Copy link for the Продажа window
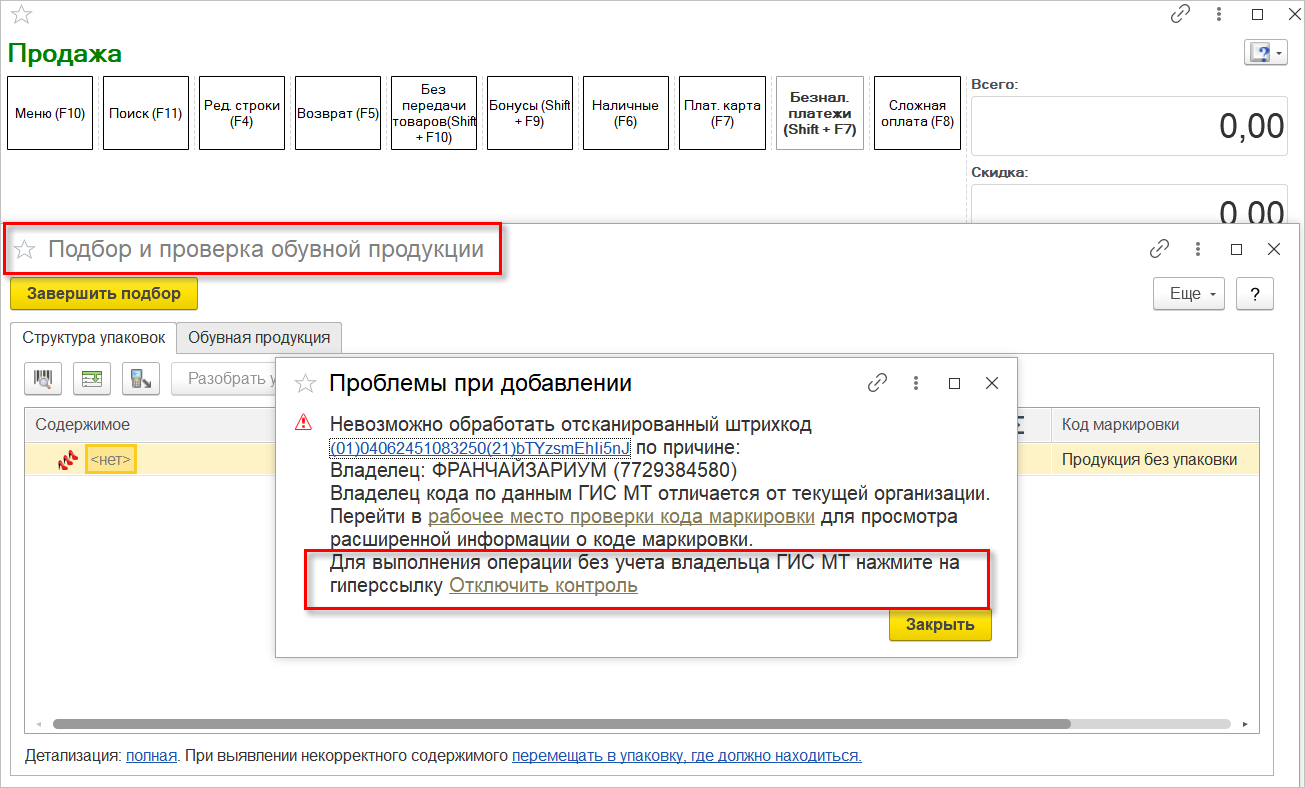Screen dimensions: 1305x788 pos(1180,15)
